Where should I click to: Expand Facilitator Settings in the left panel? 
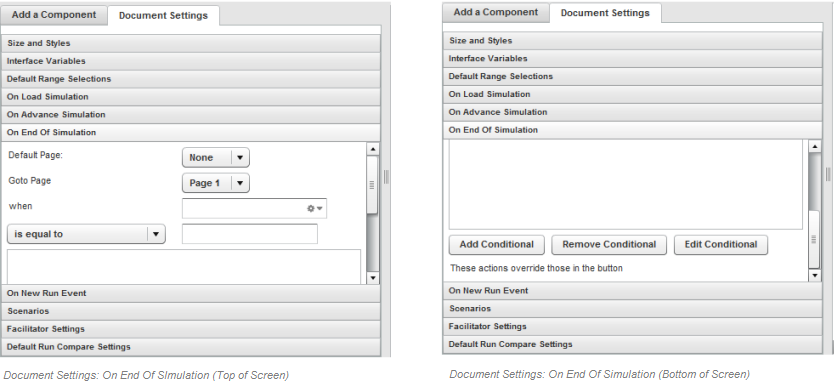[190, 329]
